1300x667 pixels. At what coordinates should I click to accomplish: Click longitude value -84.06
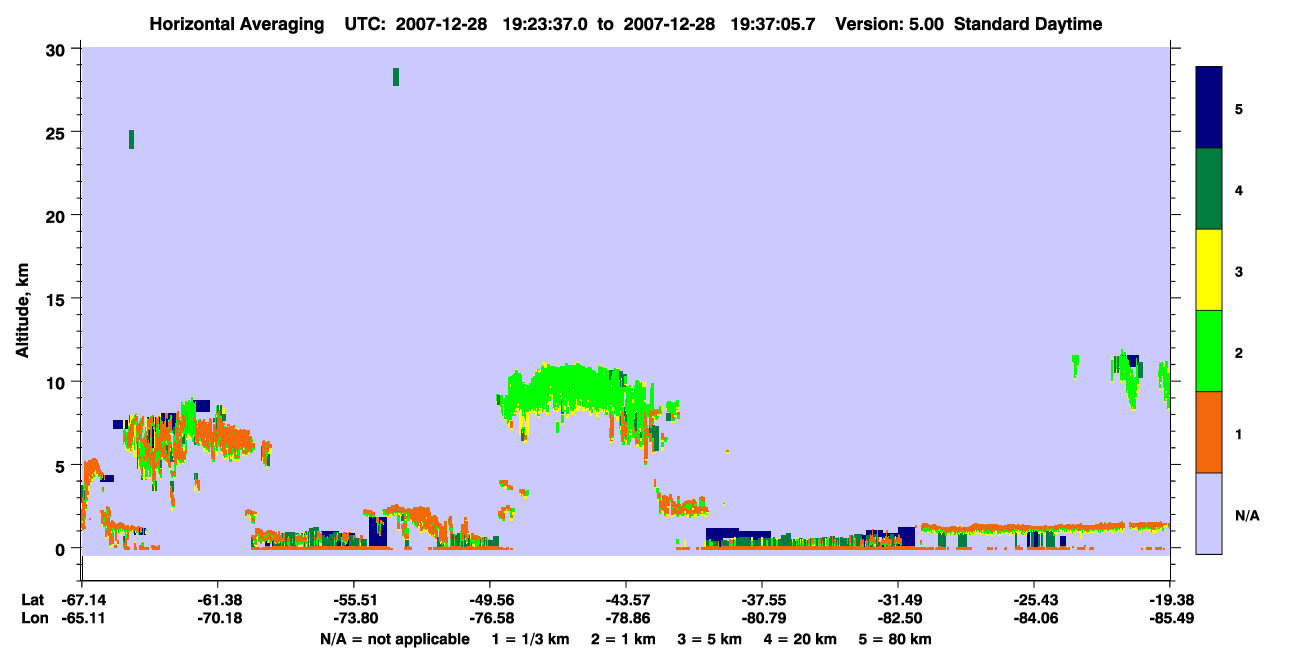[x=1034, y=618]
